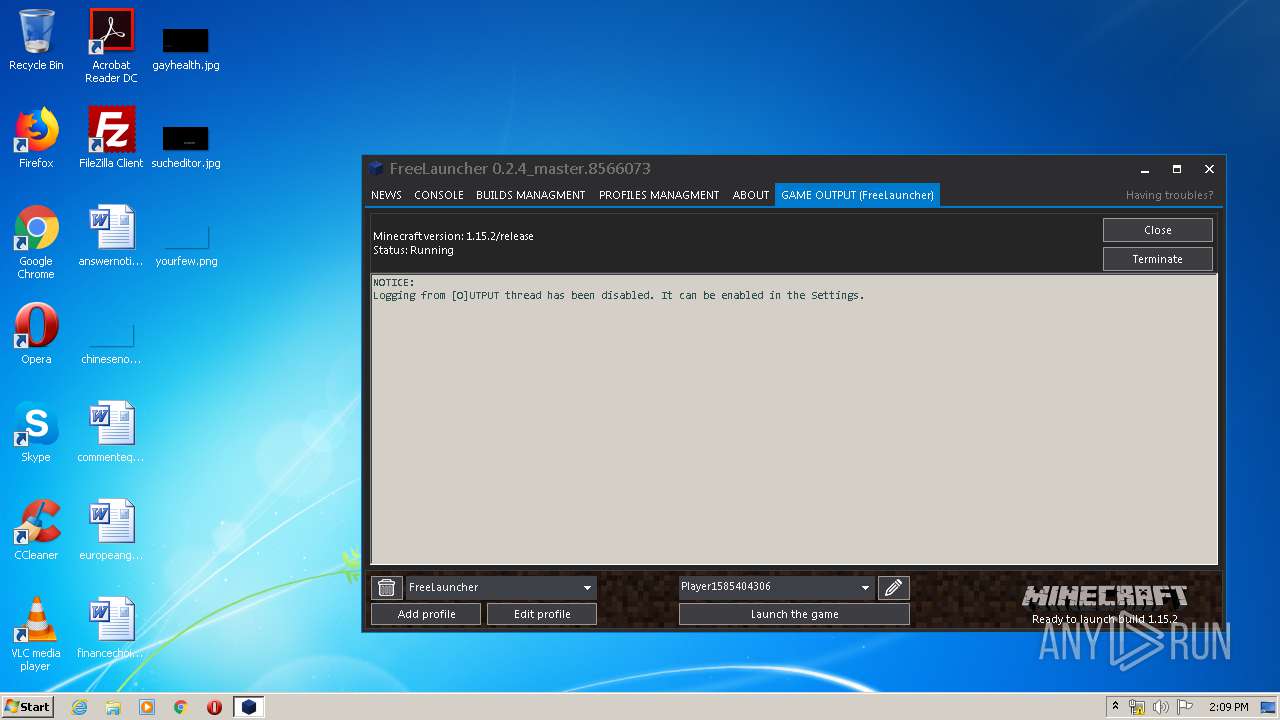Minimize the FreeLauncher window
This screenshot has width=1280, height=720.
1145,169
